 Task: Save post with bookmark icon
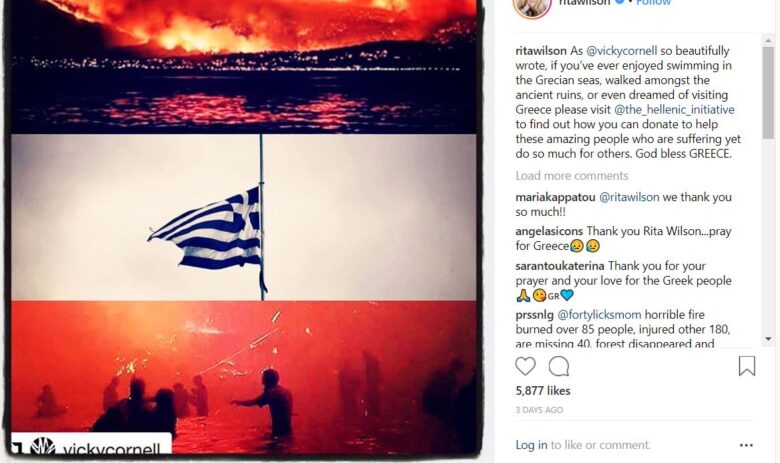click(x=747, y=366)
